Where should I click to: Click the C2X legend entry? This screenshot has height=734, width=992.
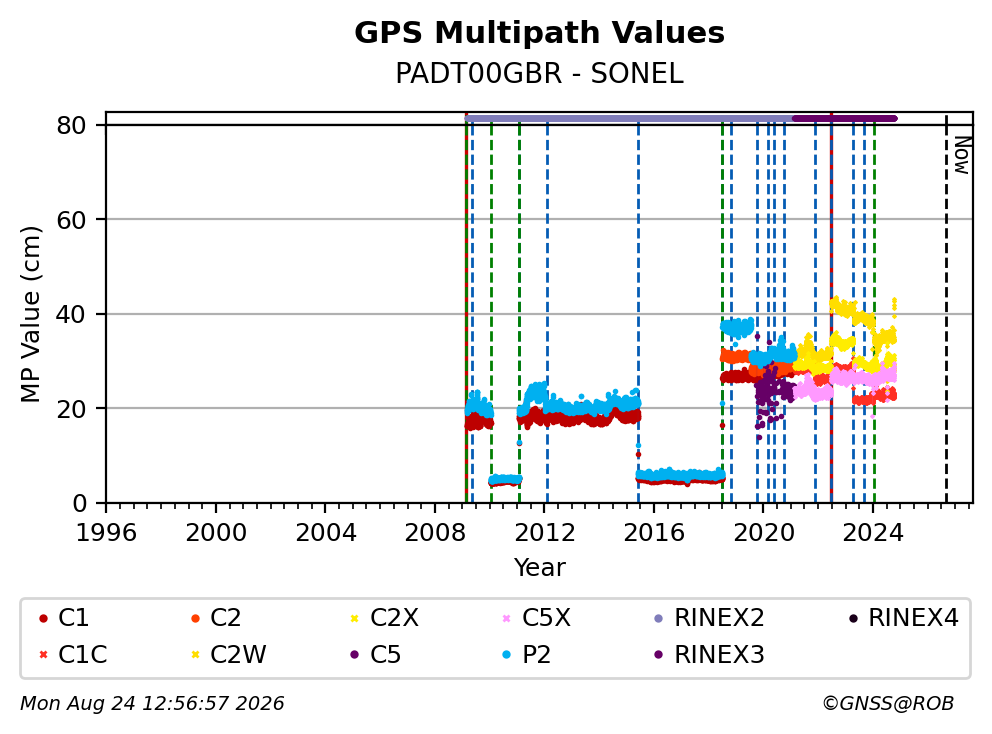click(x=385, y=618)
